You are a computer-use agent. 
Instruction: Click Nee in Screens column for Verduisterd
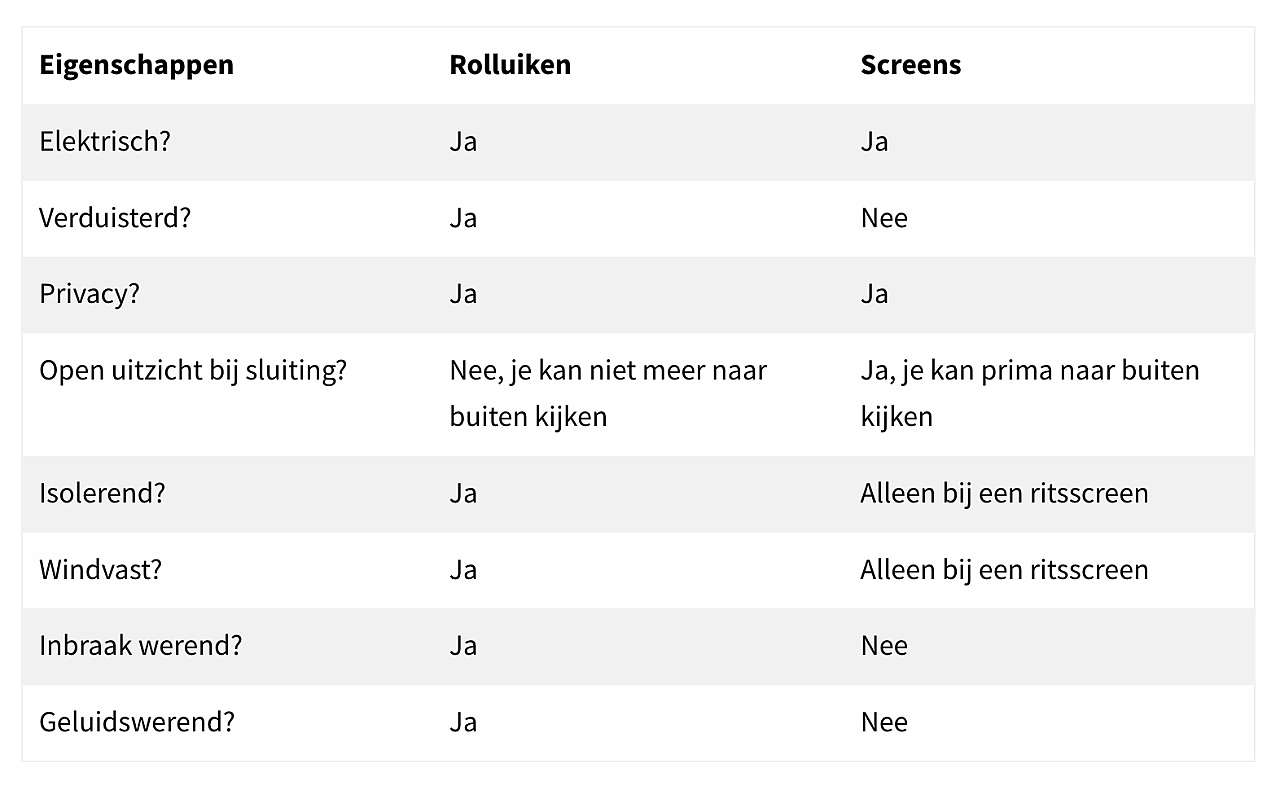pos(884,218)
